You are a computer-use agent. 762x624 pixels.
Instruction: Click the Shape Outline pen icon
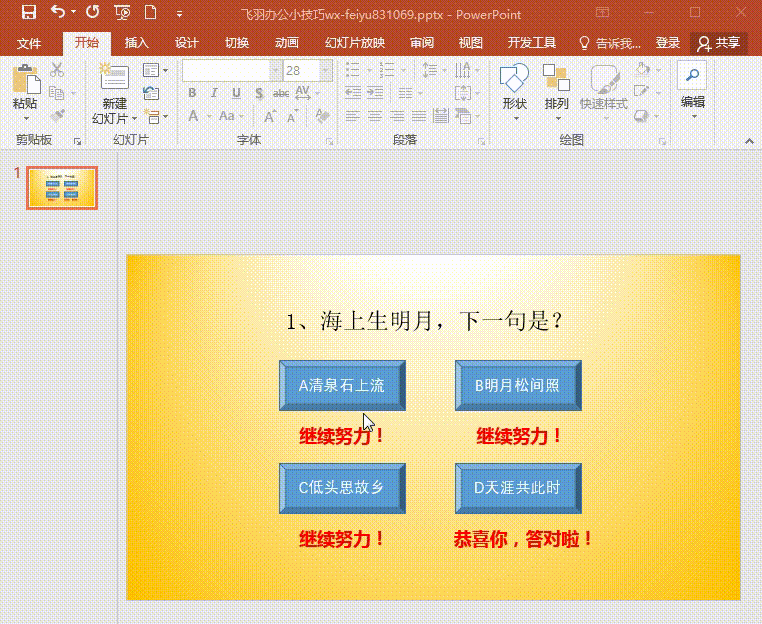pos(641,91)
